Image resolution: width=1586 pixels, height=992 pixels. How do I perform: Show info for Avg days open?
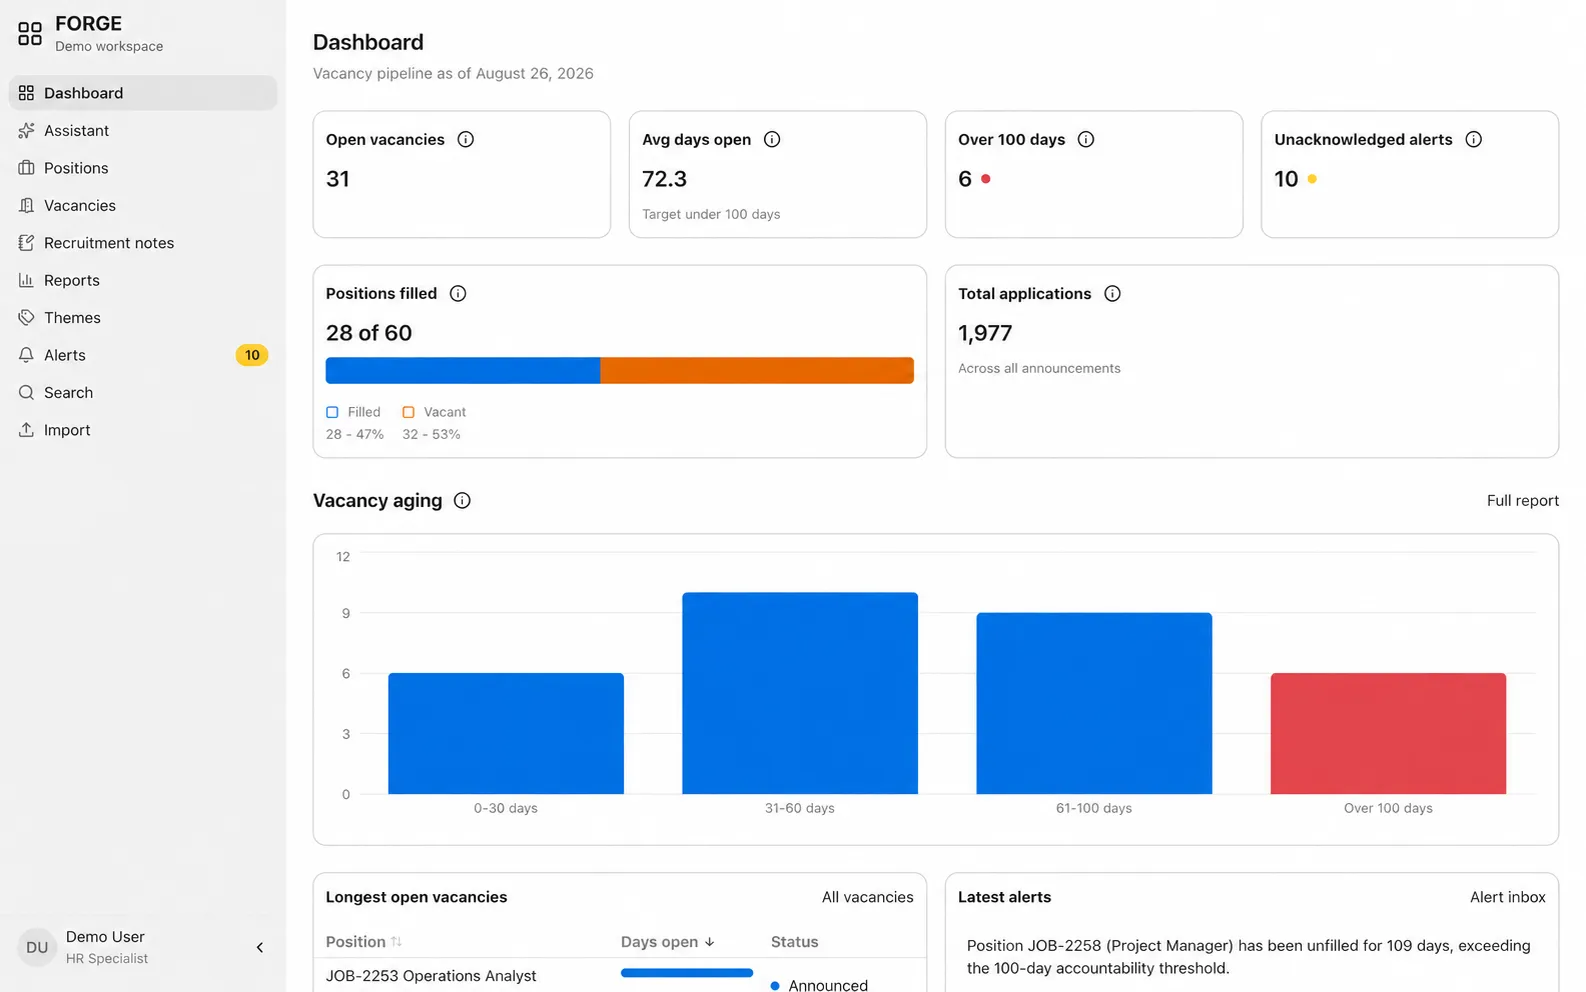[x=772, y=139]
